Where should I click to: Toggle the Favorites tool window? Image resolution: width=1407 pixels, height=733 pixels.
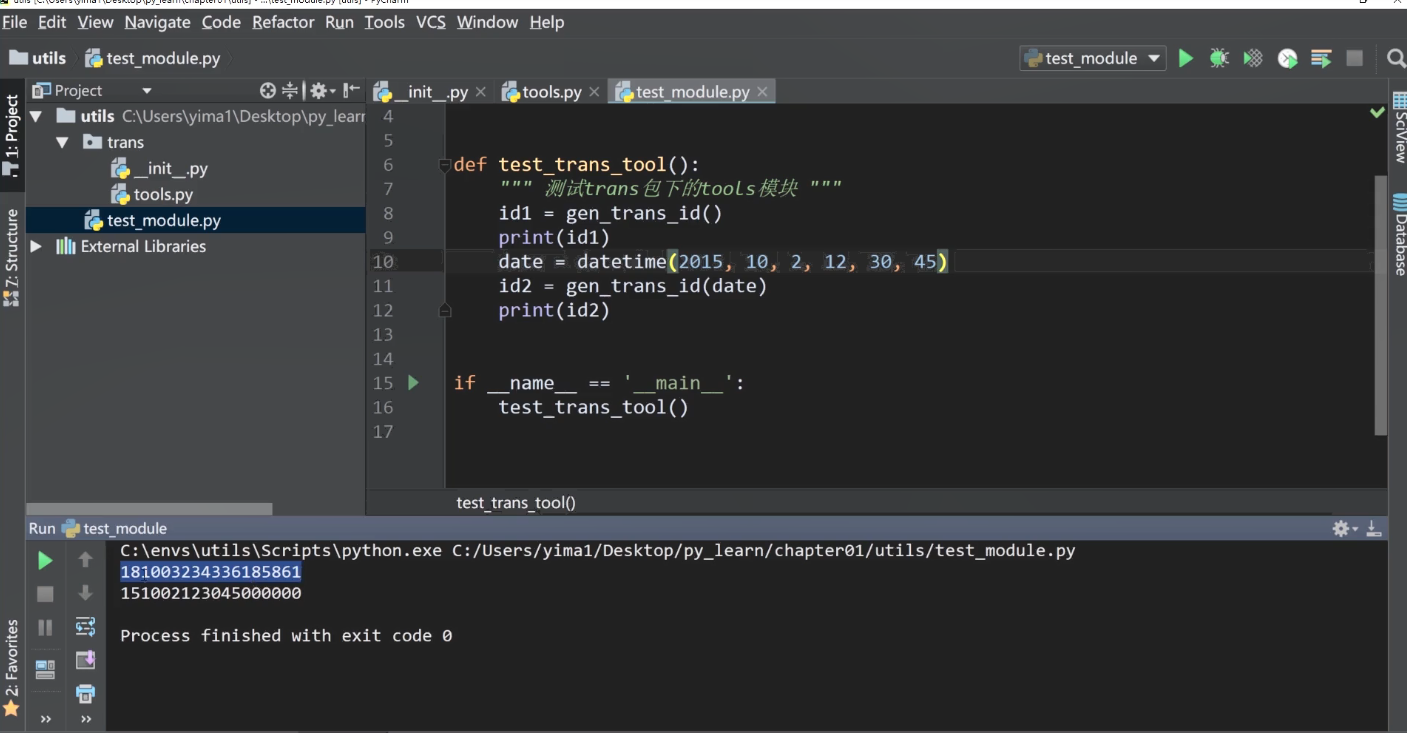(x=12, y=666)
